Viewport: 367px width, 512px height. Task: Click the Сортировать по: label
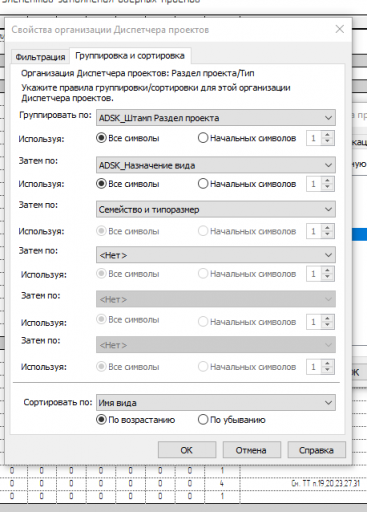pos(58,402)
